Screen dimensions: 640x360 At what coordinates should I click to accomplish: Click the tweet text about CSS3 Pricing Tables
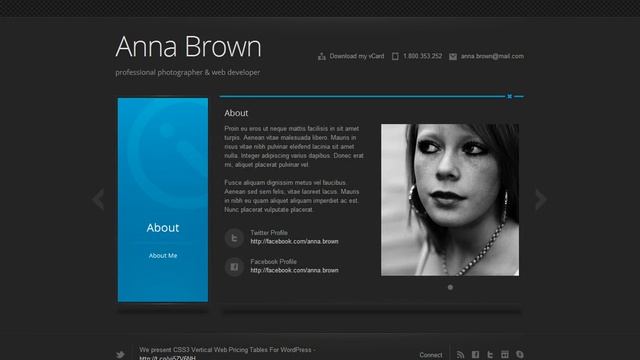pos(227,350)
